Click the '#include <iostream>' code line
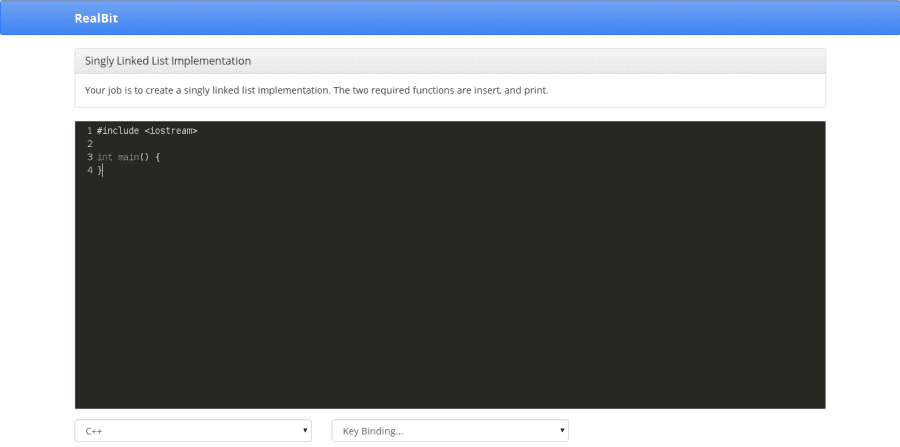 pos(147,131)
